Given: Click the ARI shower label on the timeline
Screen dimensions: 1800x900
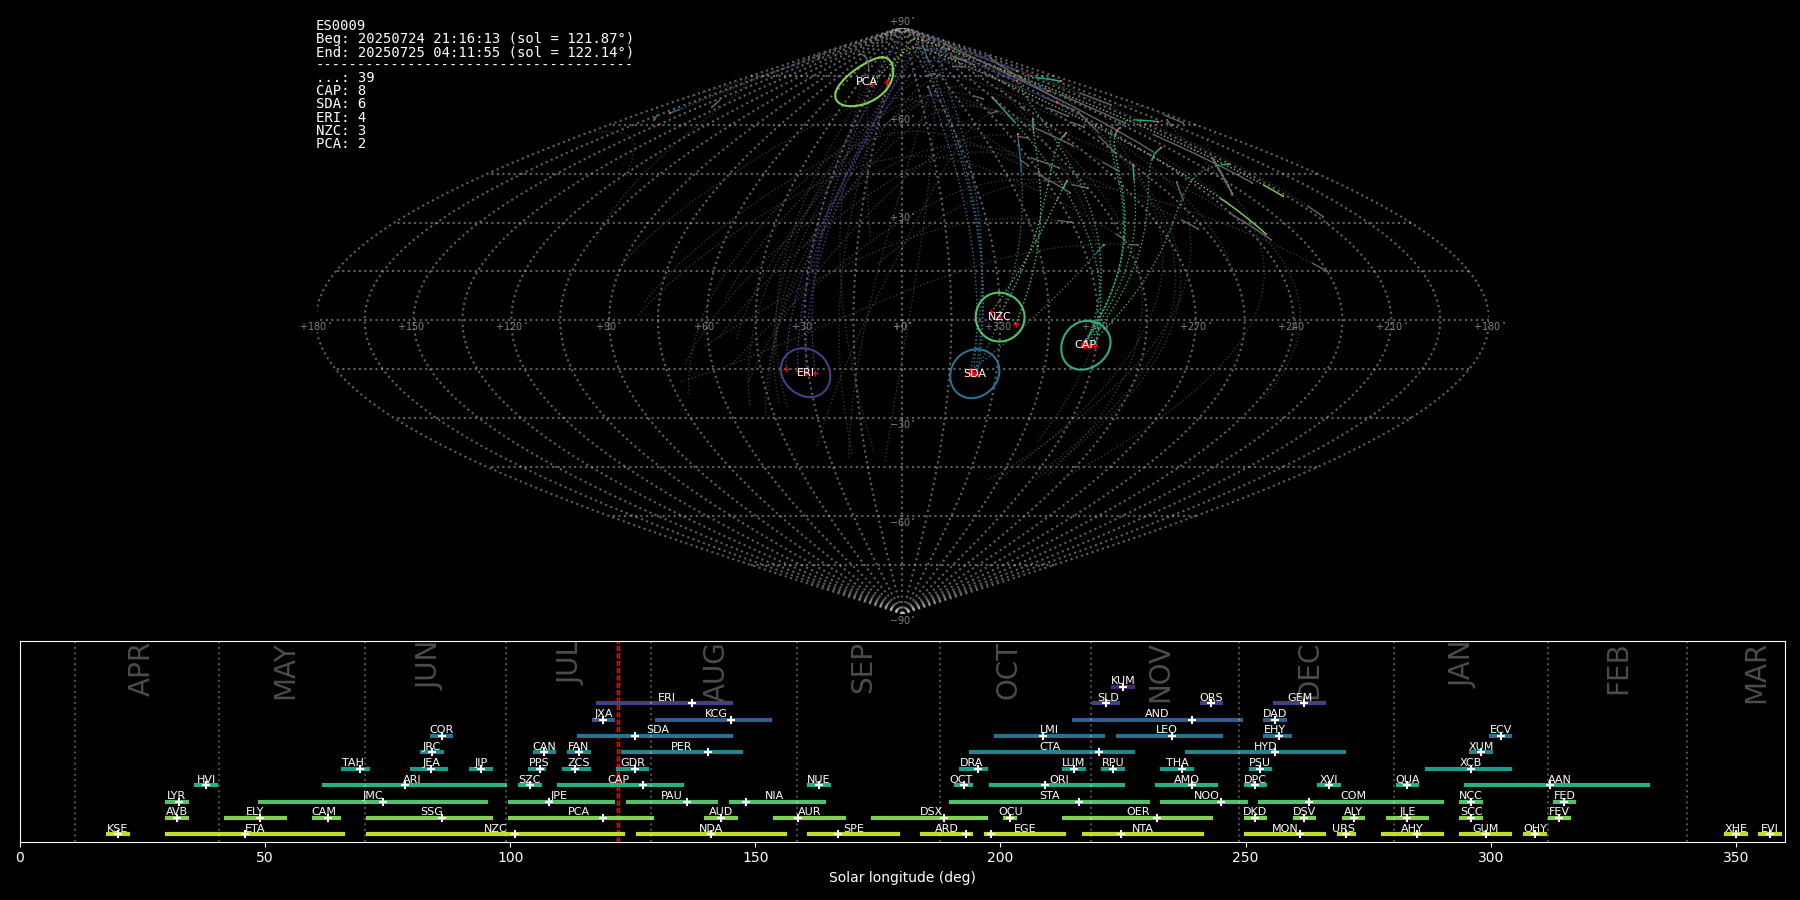Looking at the screenshot, I should [x=411, y=780].
